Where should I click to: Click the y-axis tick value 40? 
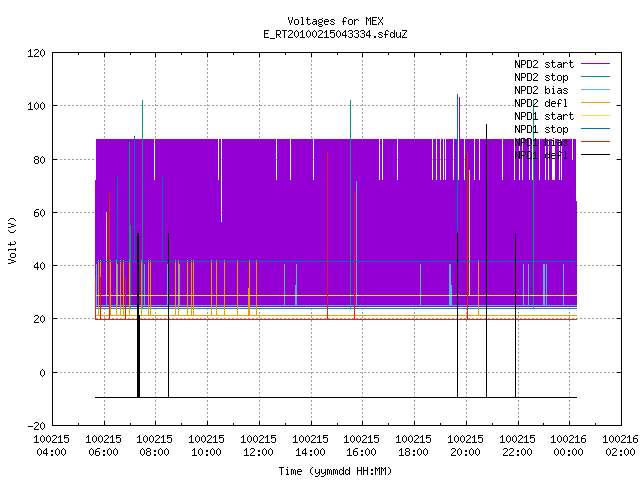(x=39, y=266)
